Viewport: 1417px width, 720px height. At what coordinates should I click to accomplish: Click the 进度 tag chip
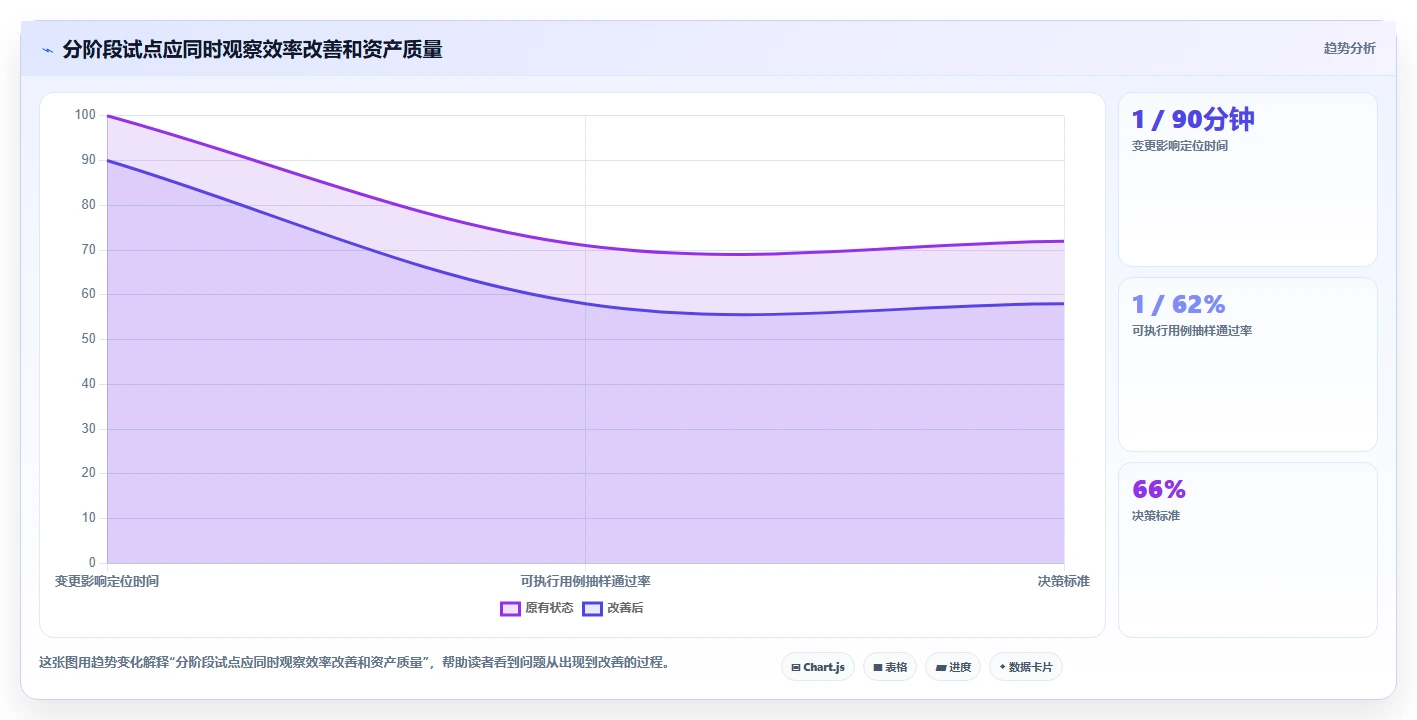953,667
